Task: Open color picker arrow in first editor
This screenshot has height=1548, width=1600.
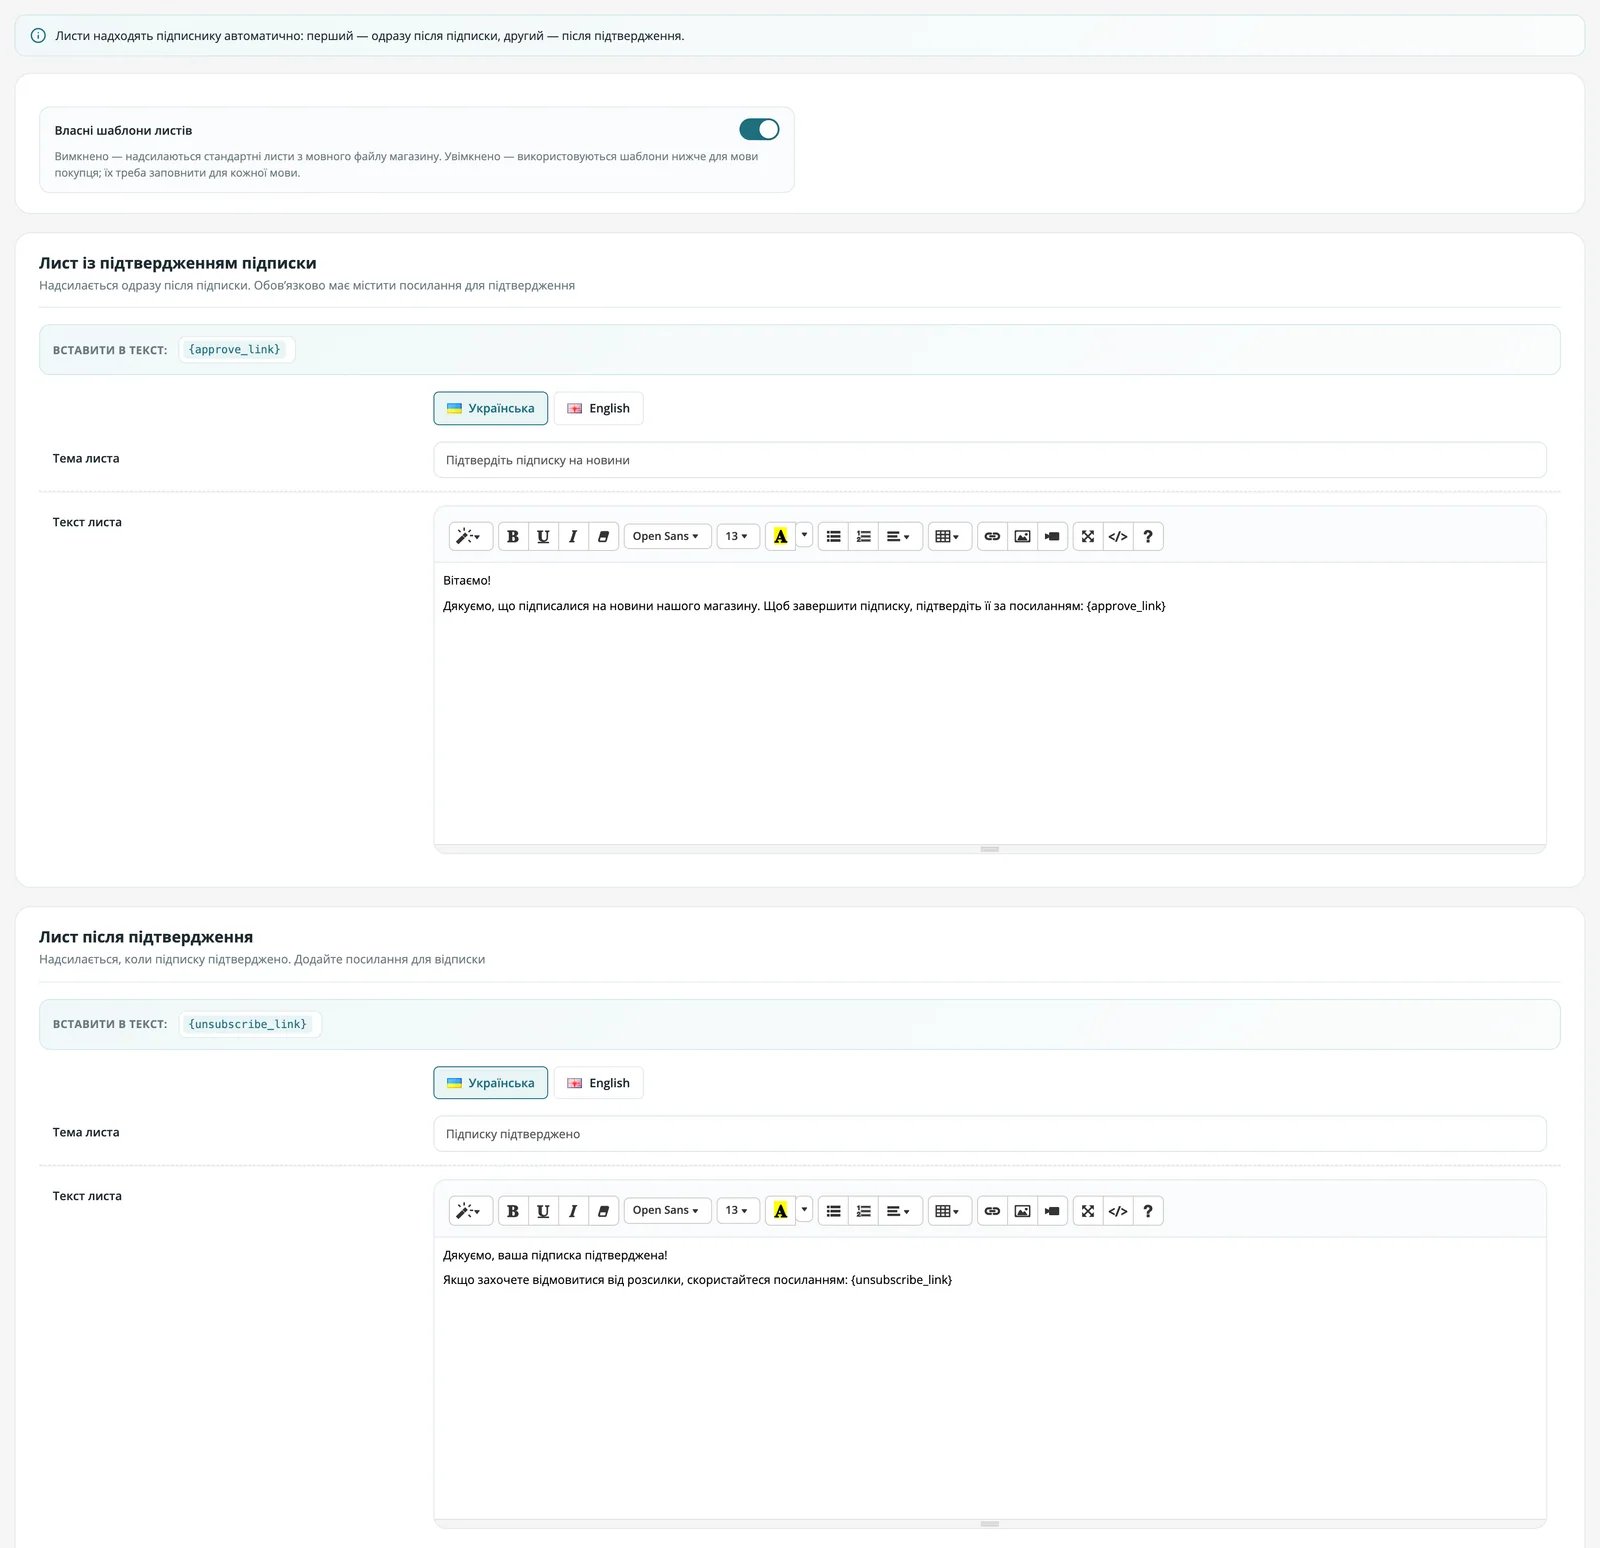Action: click(x=805, y=537)
